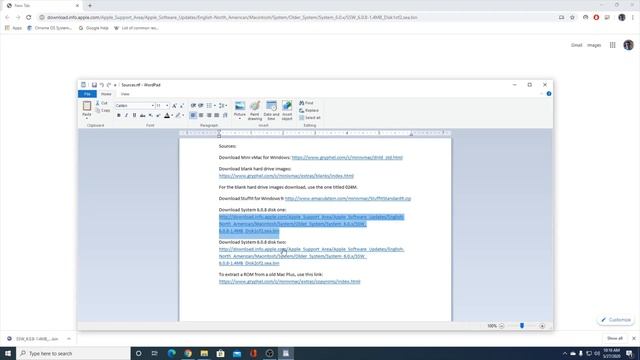Click zoom out minus button in WordPad
640x360 pixels.
(x=502, y=326)
